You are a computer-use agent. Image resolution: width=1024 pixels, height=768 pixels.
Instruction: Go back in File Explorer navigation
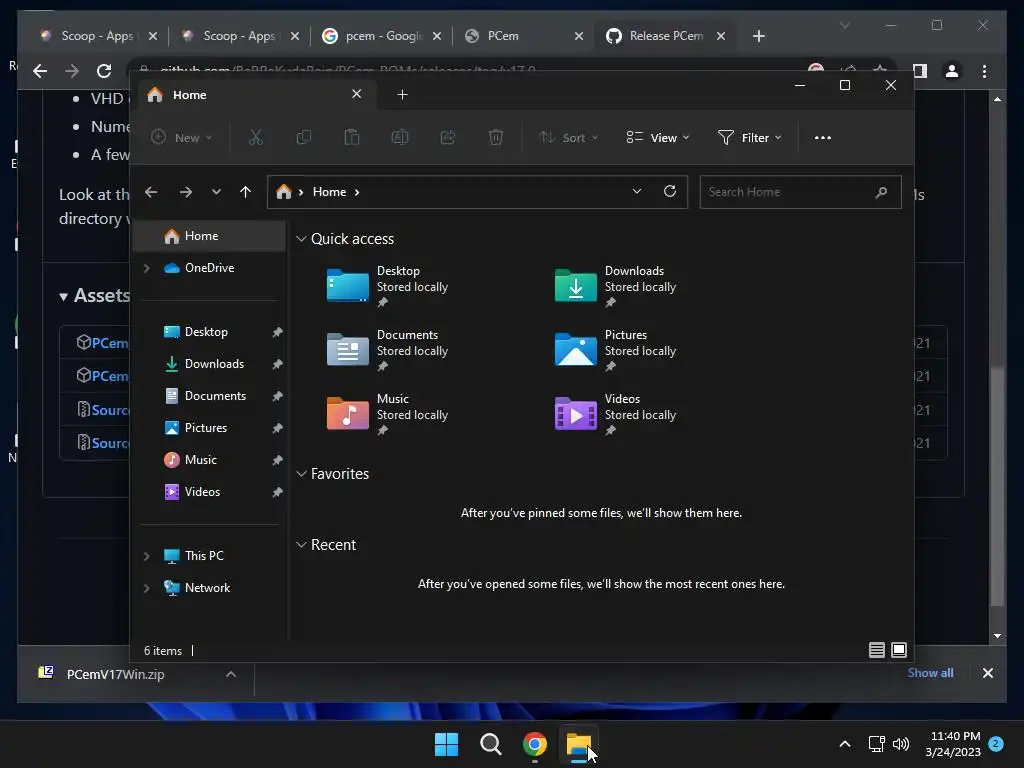[x=151, y=192]
